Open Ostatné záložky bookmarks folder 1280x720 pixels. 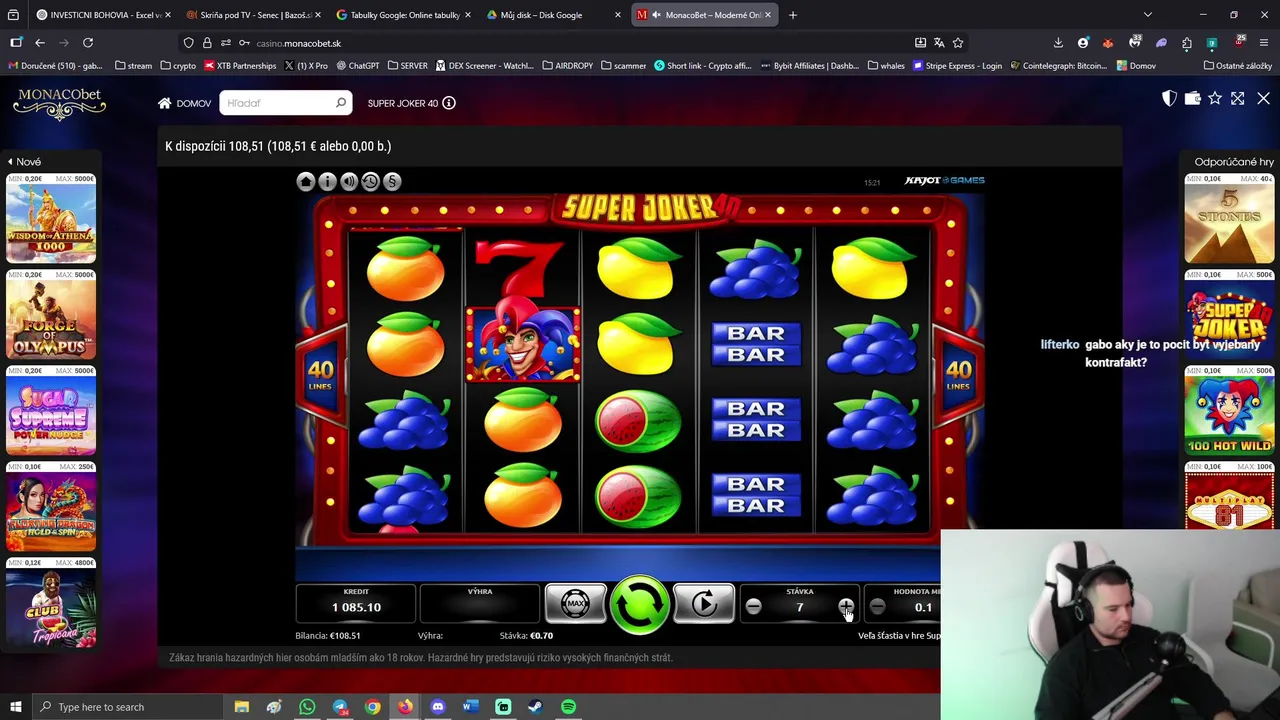point(1237,66)
